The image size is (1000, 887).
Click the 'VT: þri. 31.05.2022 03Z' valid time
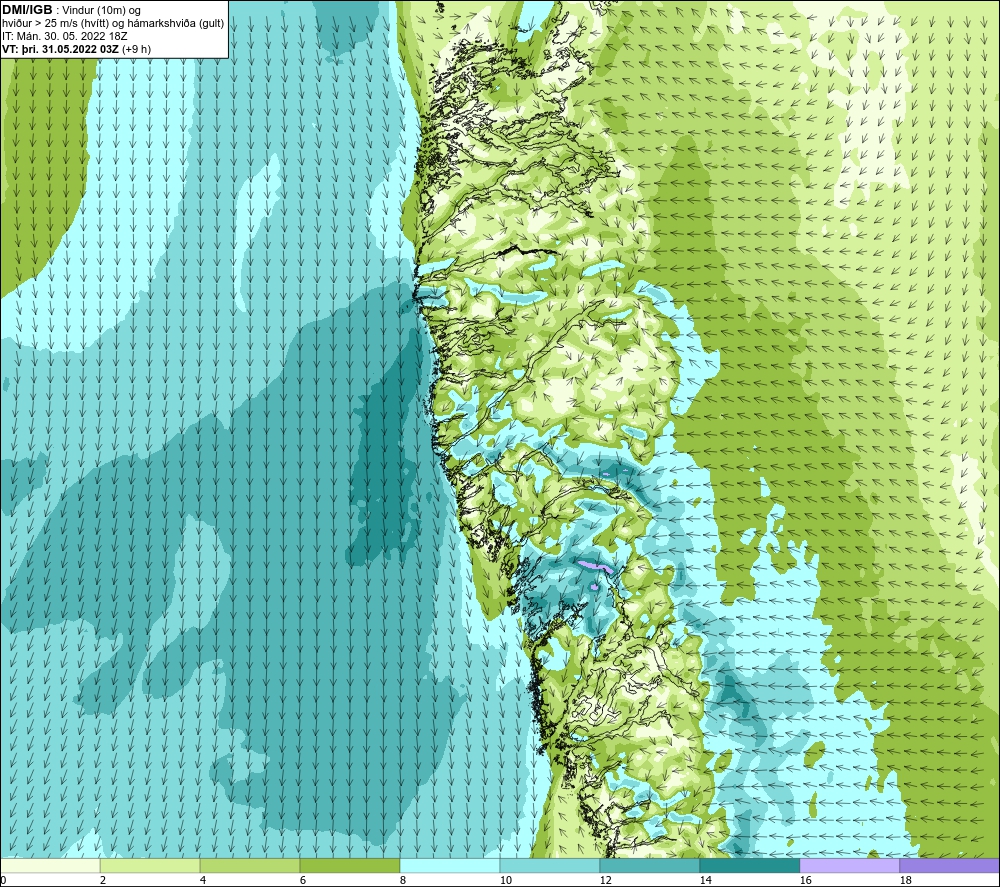(61, 49)
